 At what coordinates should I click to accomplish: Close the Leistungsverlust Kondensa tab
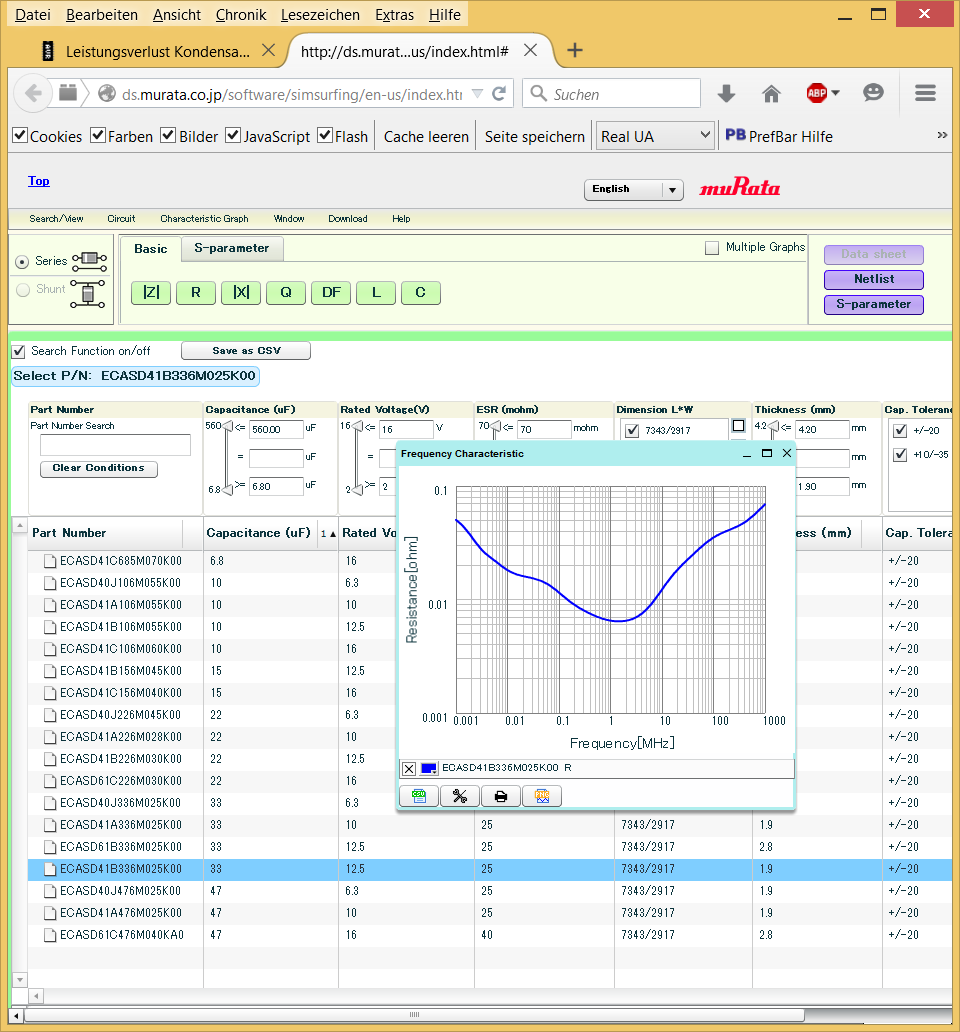tap(268, 50)
